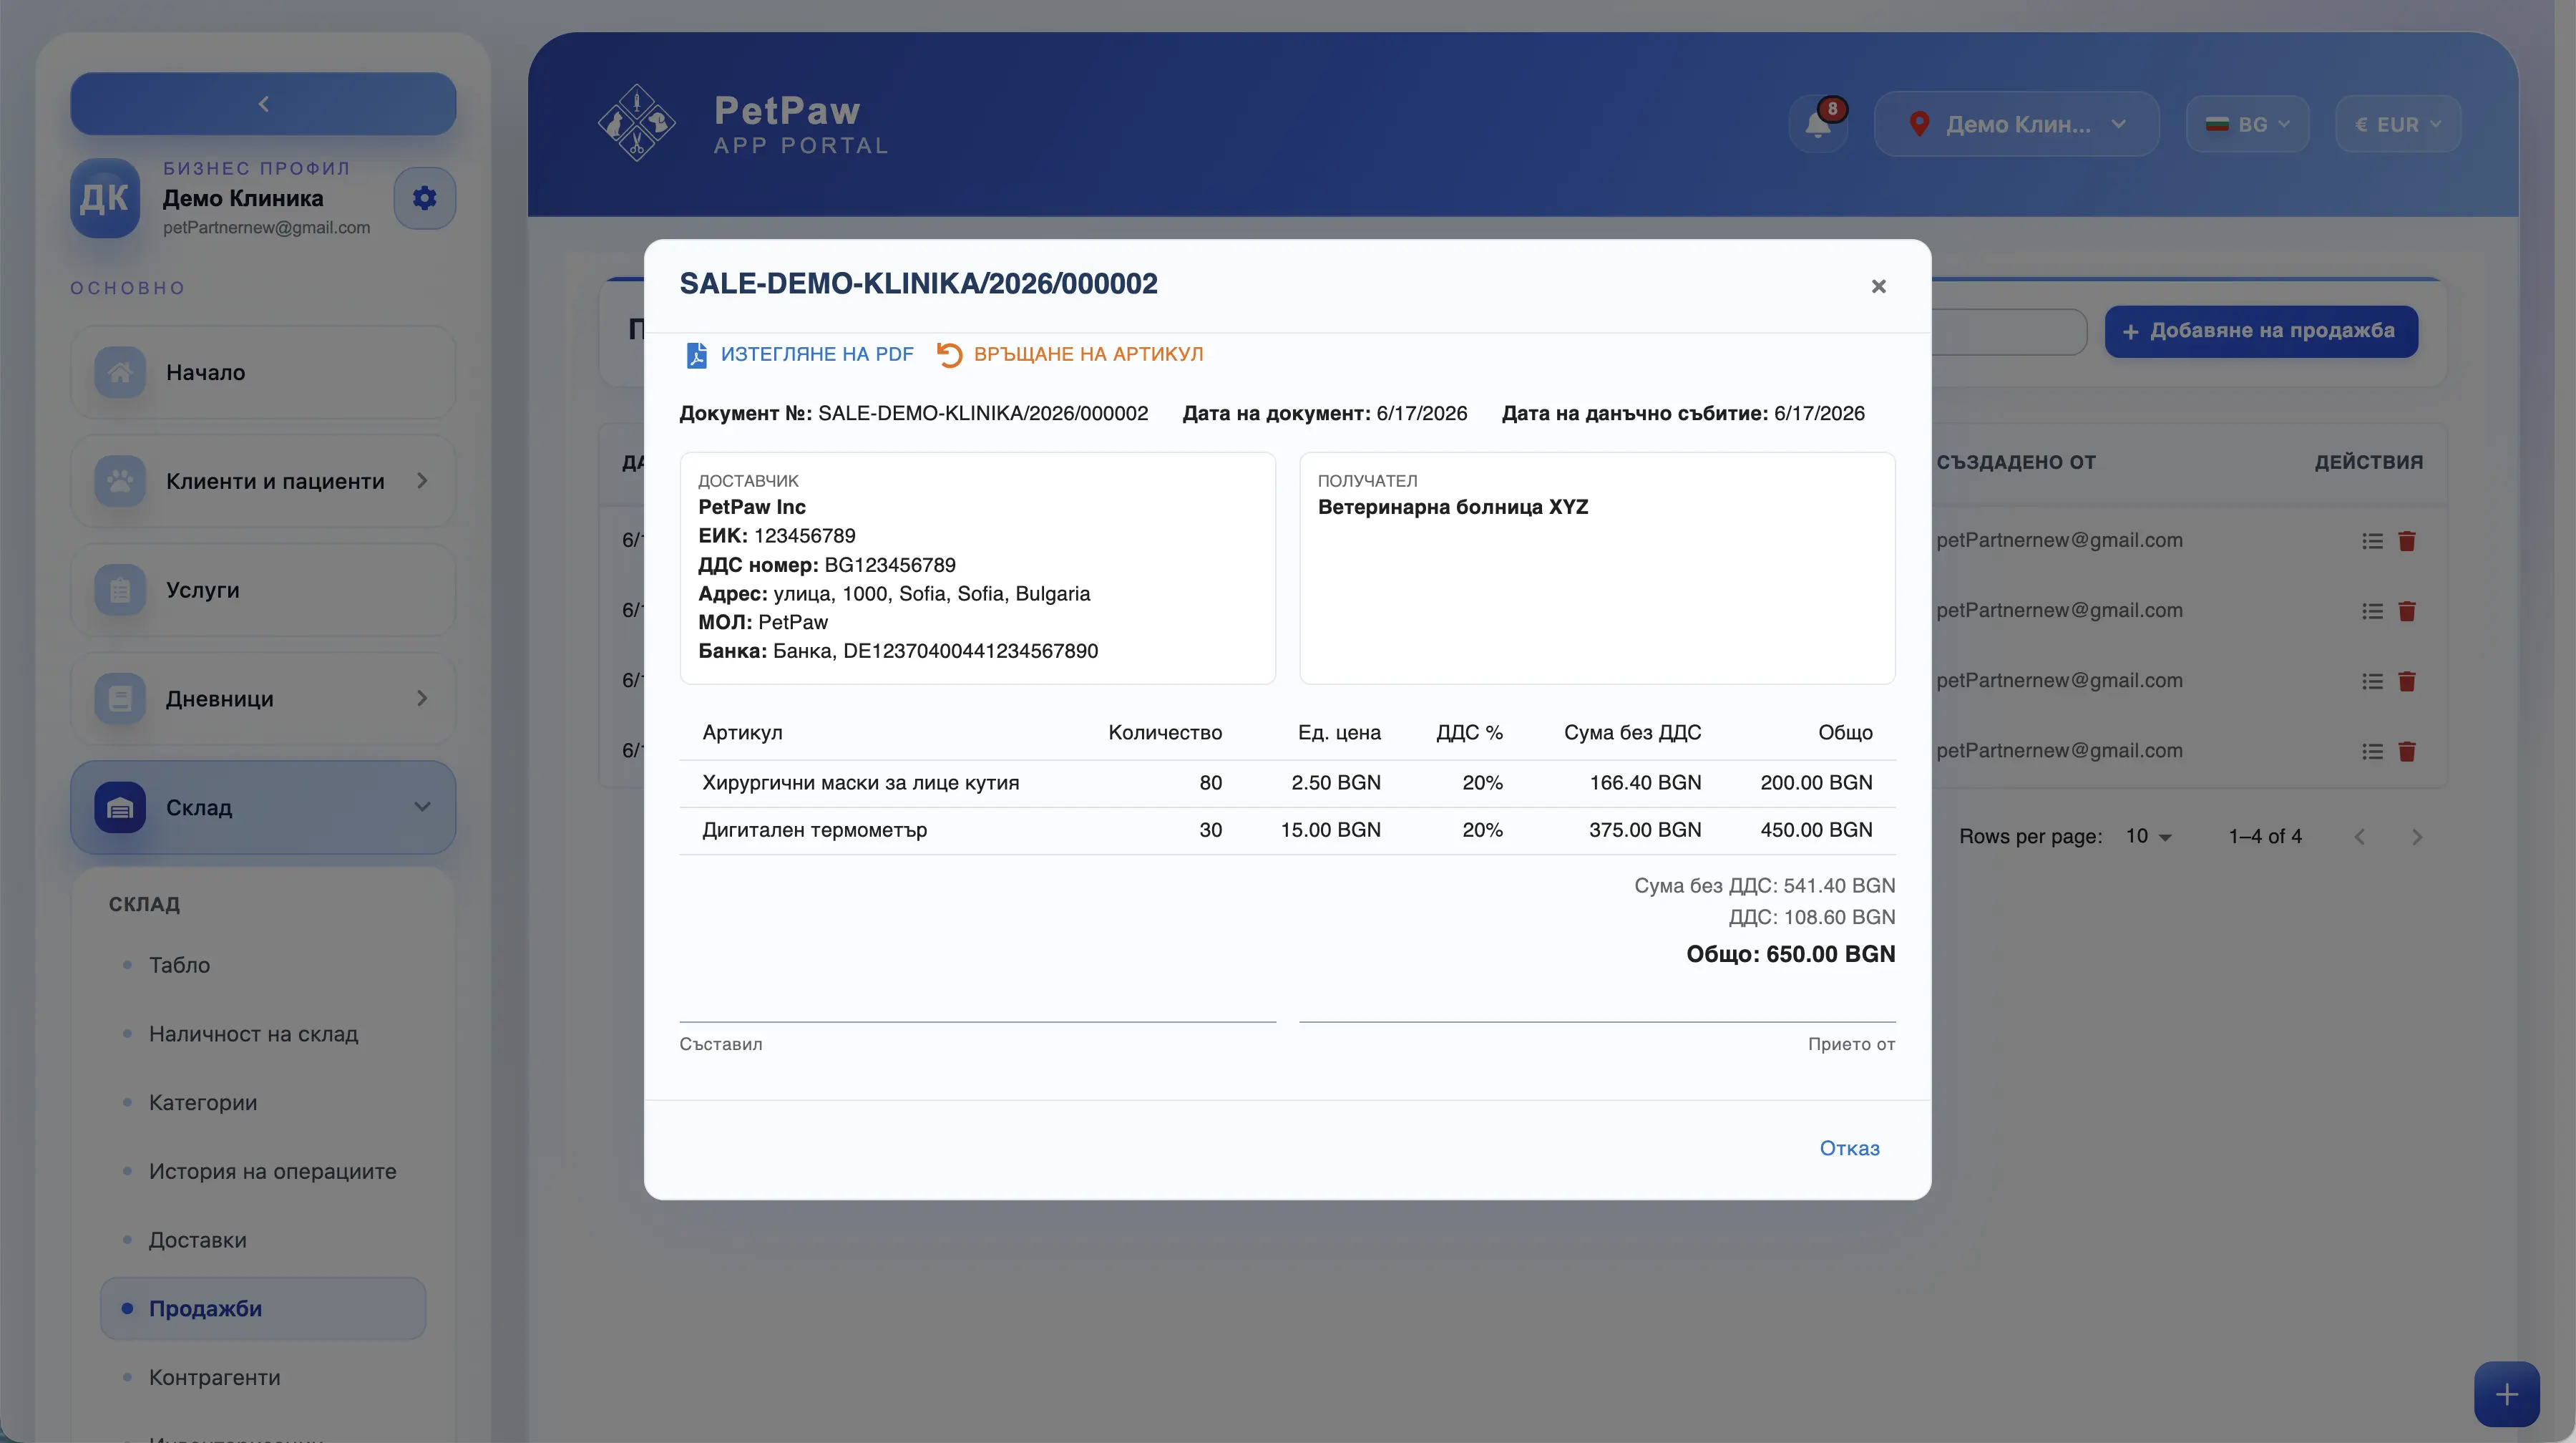Screen dimensions: 2576x1443
Task: Open the EUR currency dropdown
Action: click(x=2398, y=124)
